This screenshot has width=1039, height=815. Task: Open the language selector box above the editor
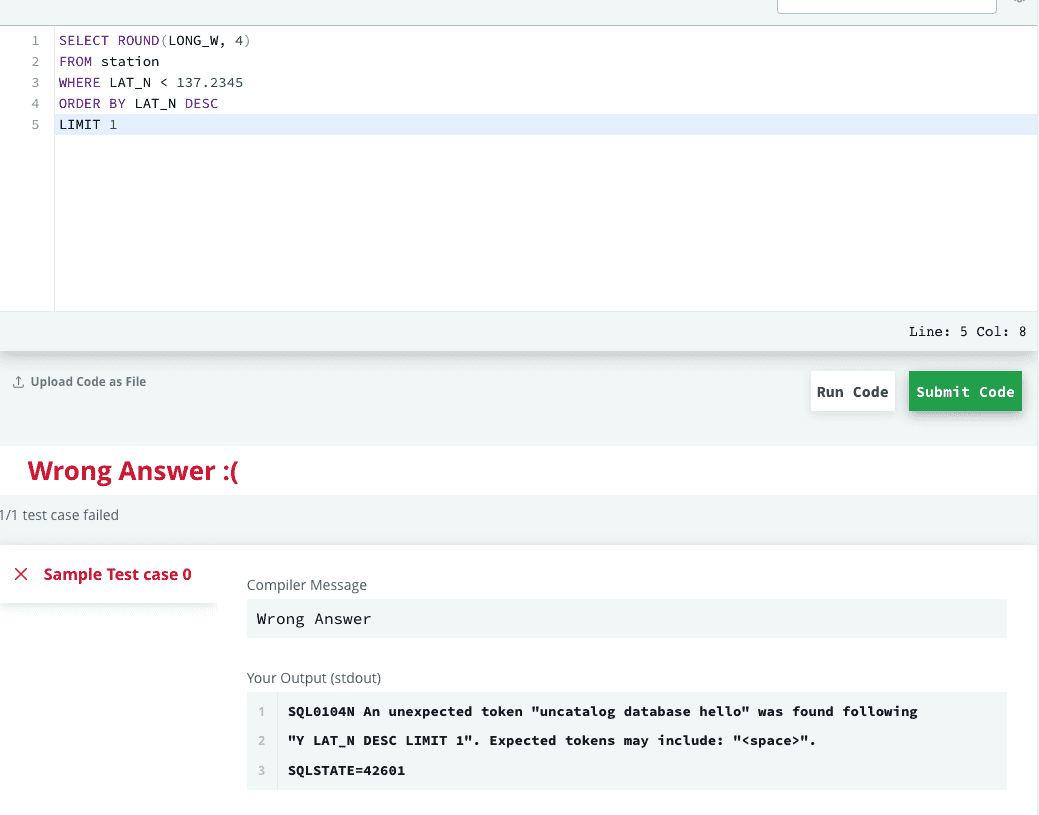(x=886, y=5)
